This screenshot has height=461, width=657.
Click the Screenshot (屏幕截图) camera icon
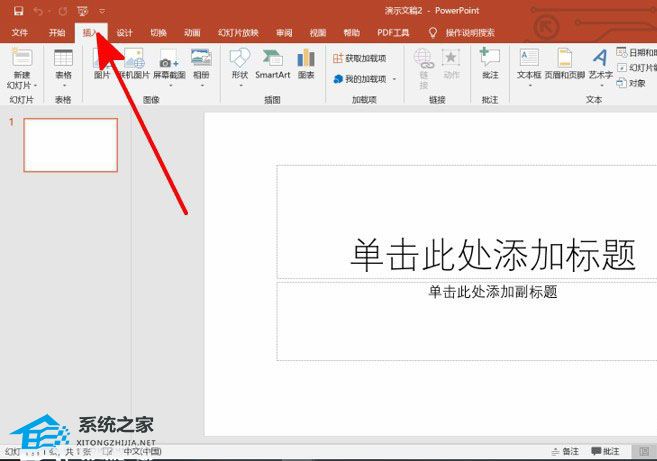click(169, 60)
